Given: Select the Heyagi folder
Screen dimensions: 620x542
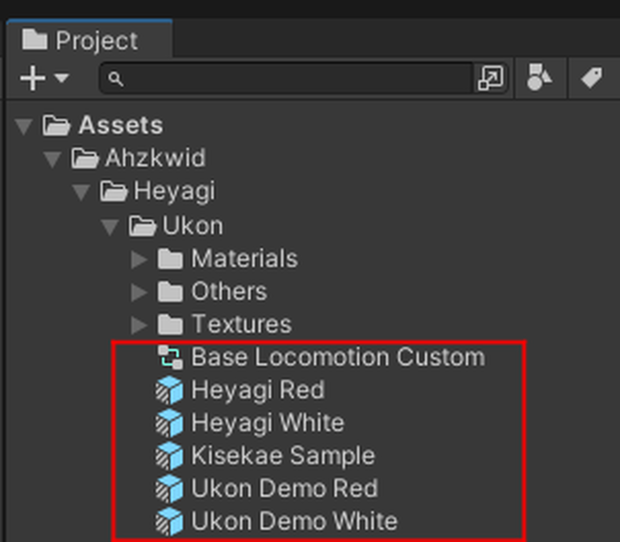Looking at the screenshot, I should (x=157, y=191).
